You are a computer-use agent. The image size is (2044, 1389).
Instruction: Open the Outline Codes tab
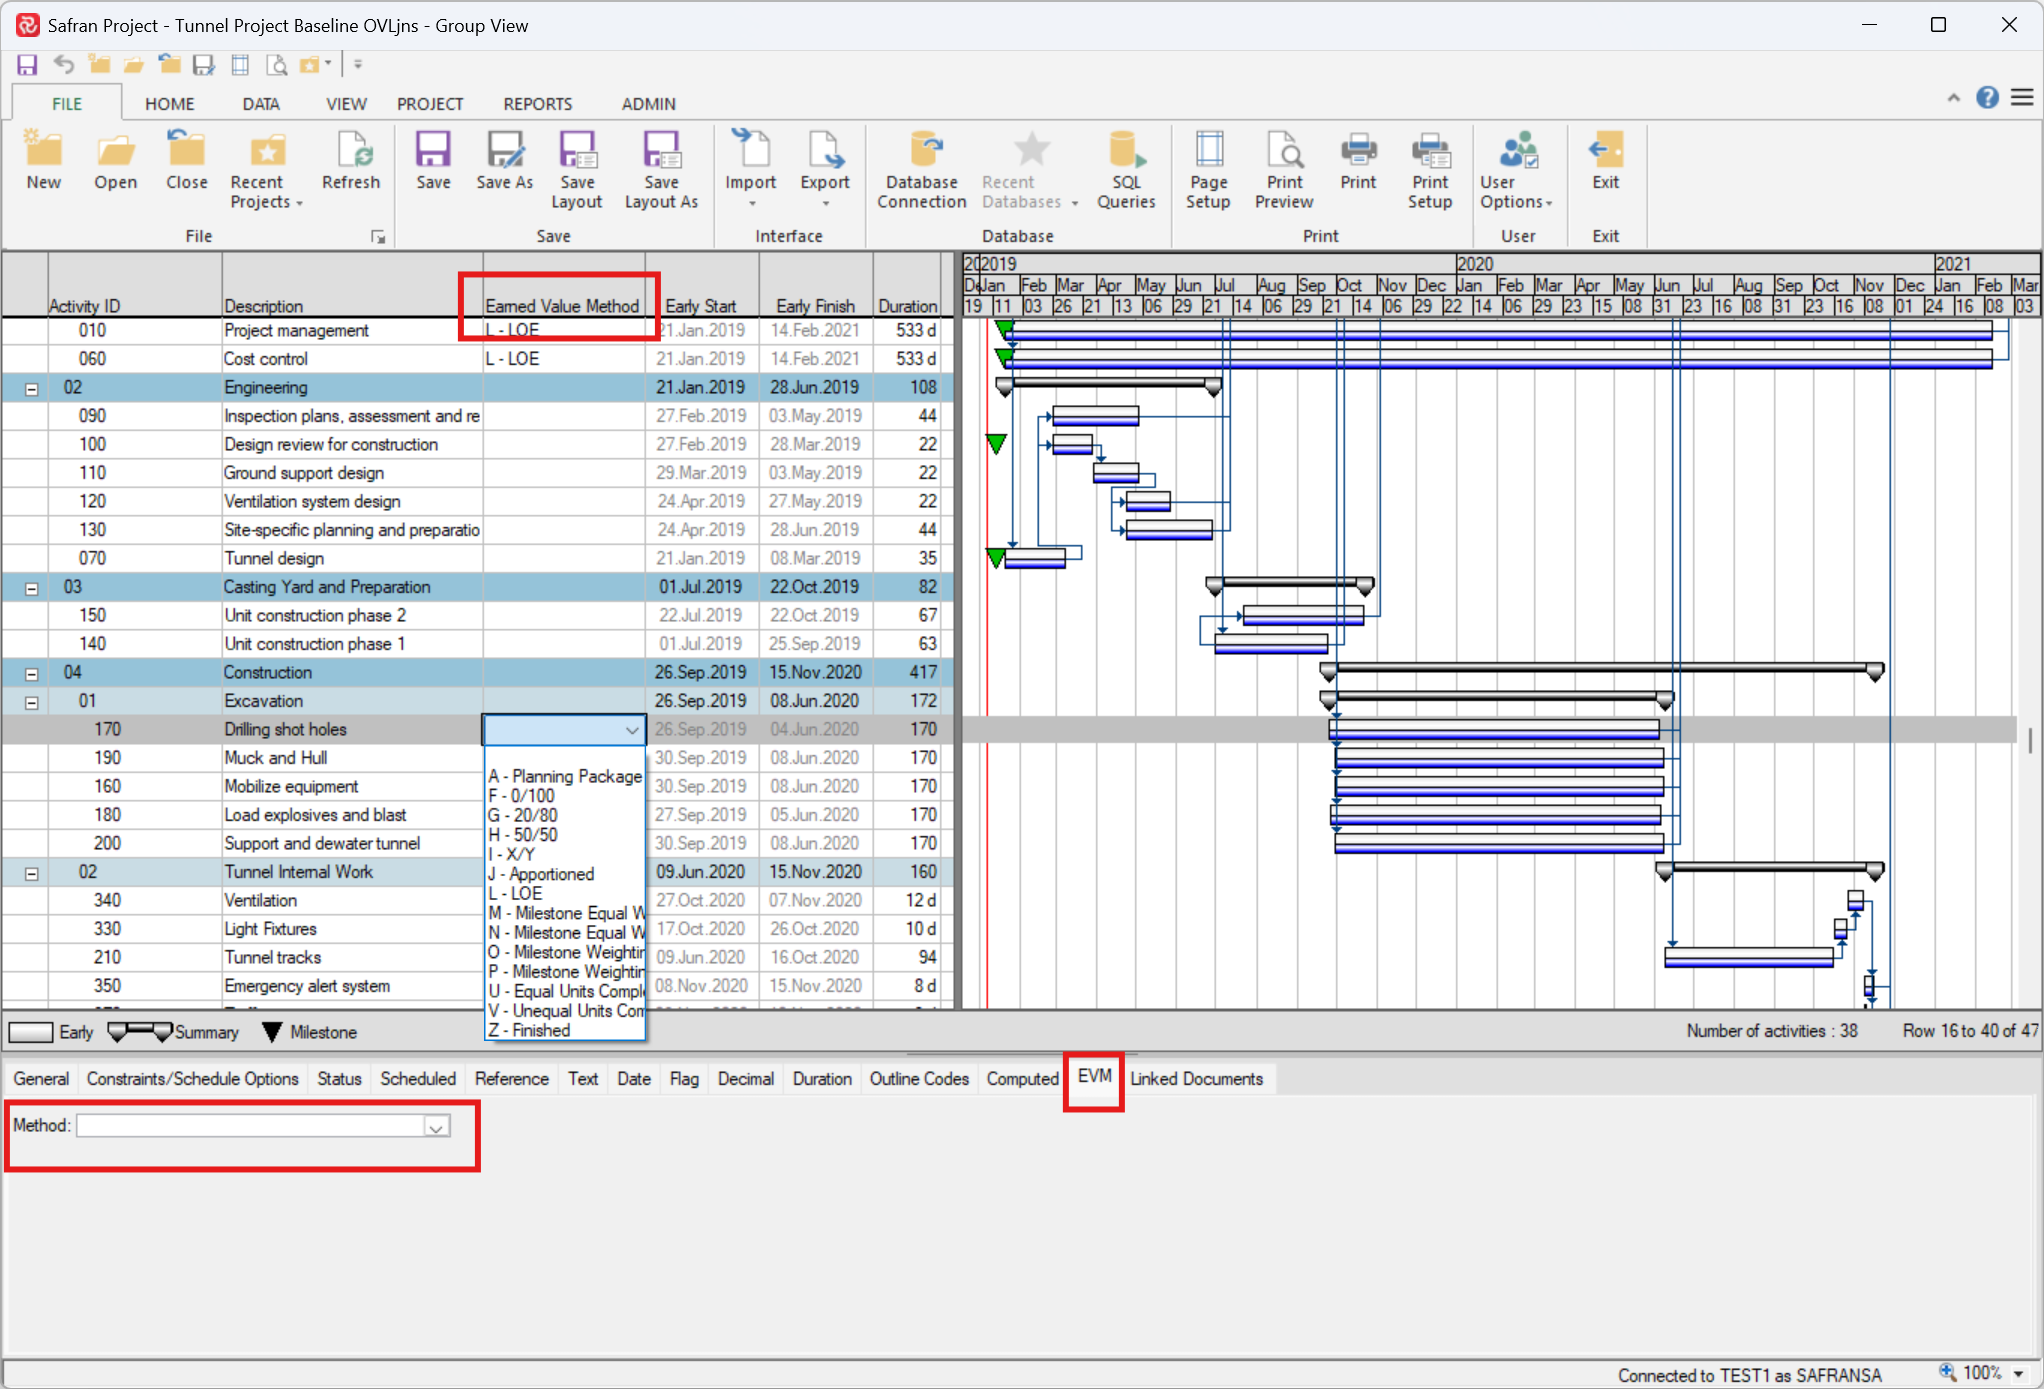(x=919, y=1079)
